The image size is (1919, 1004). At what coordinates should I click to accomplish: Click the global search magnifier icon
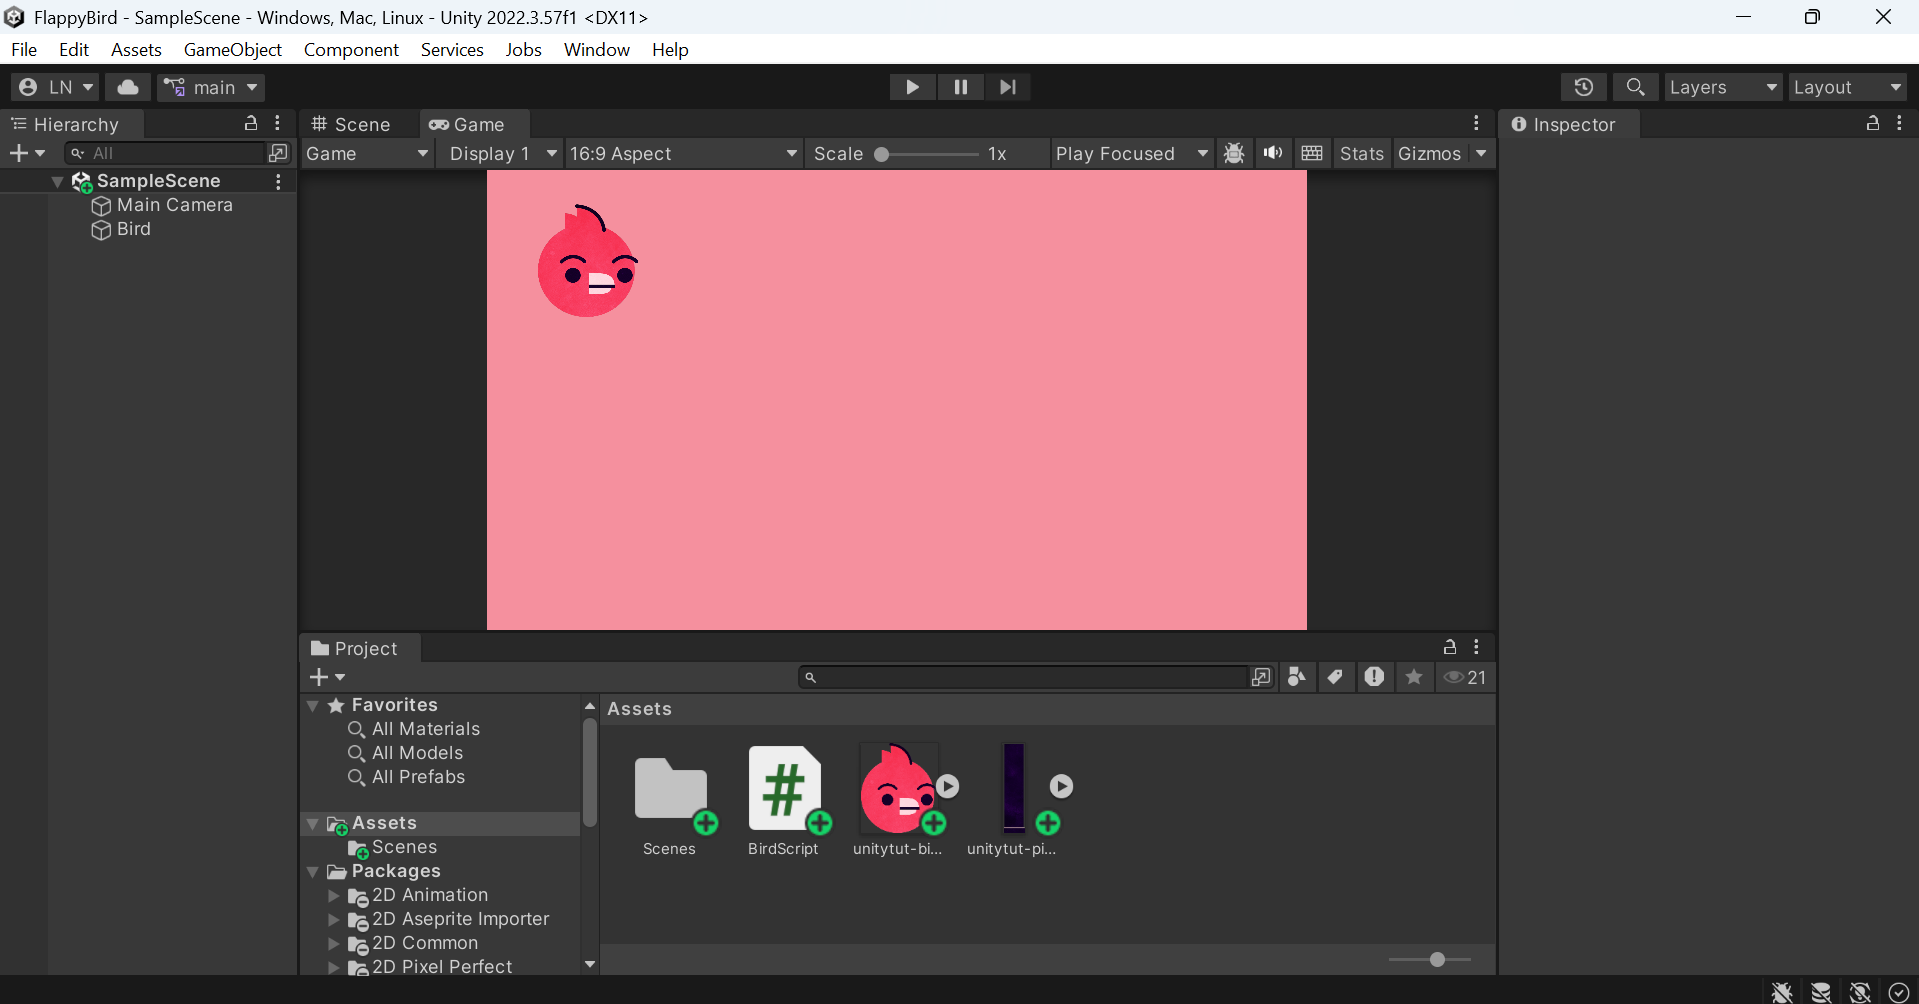coord(1635,87)
